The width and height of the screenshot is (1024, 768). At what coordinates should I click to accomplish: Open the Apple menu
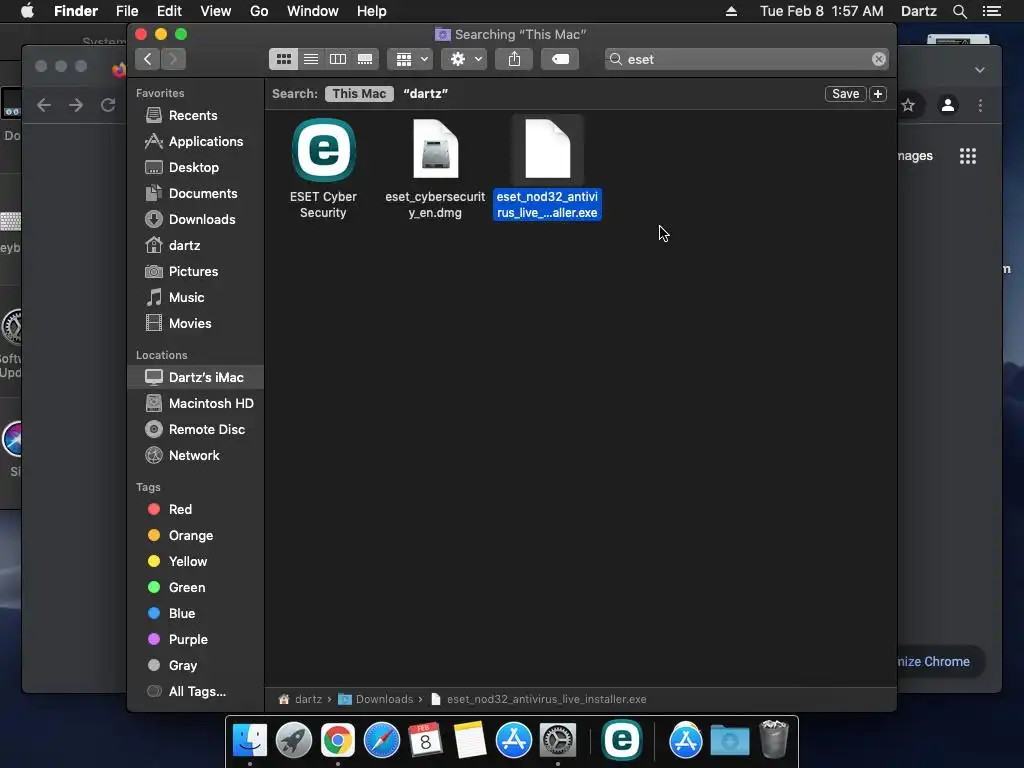27,11
